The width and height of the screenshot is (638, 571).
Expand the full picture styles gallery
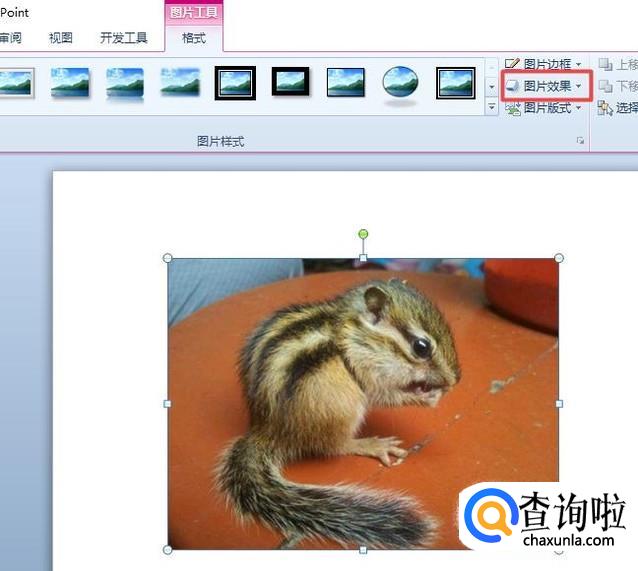[492, 107]
